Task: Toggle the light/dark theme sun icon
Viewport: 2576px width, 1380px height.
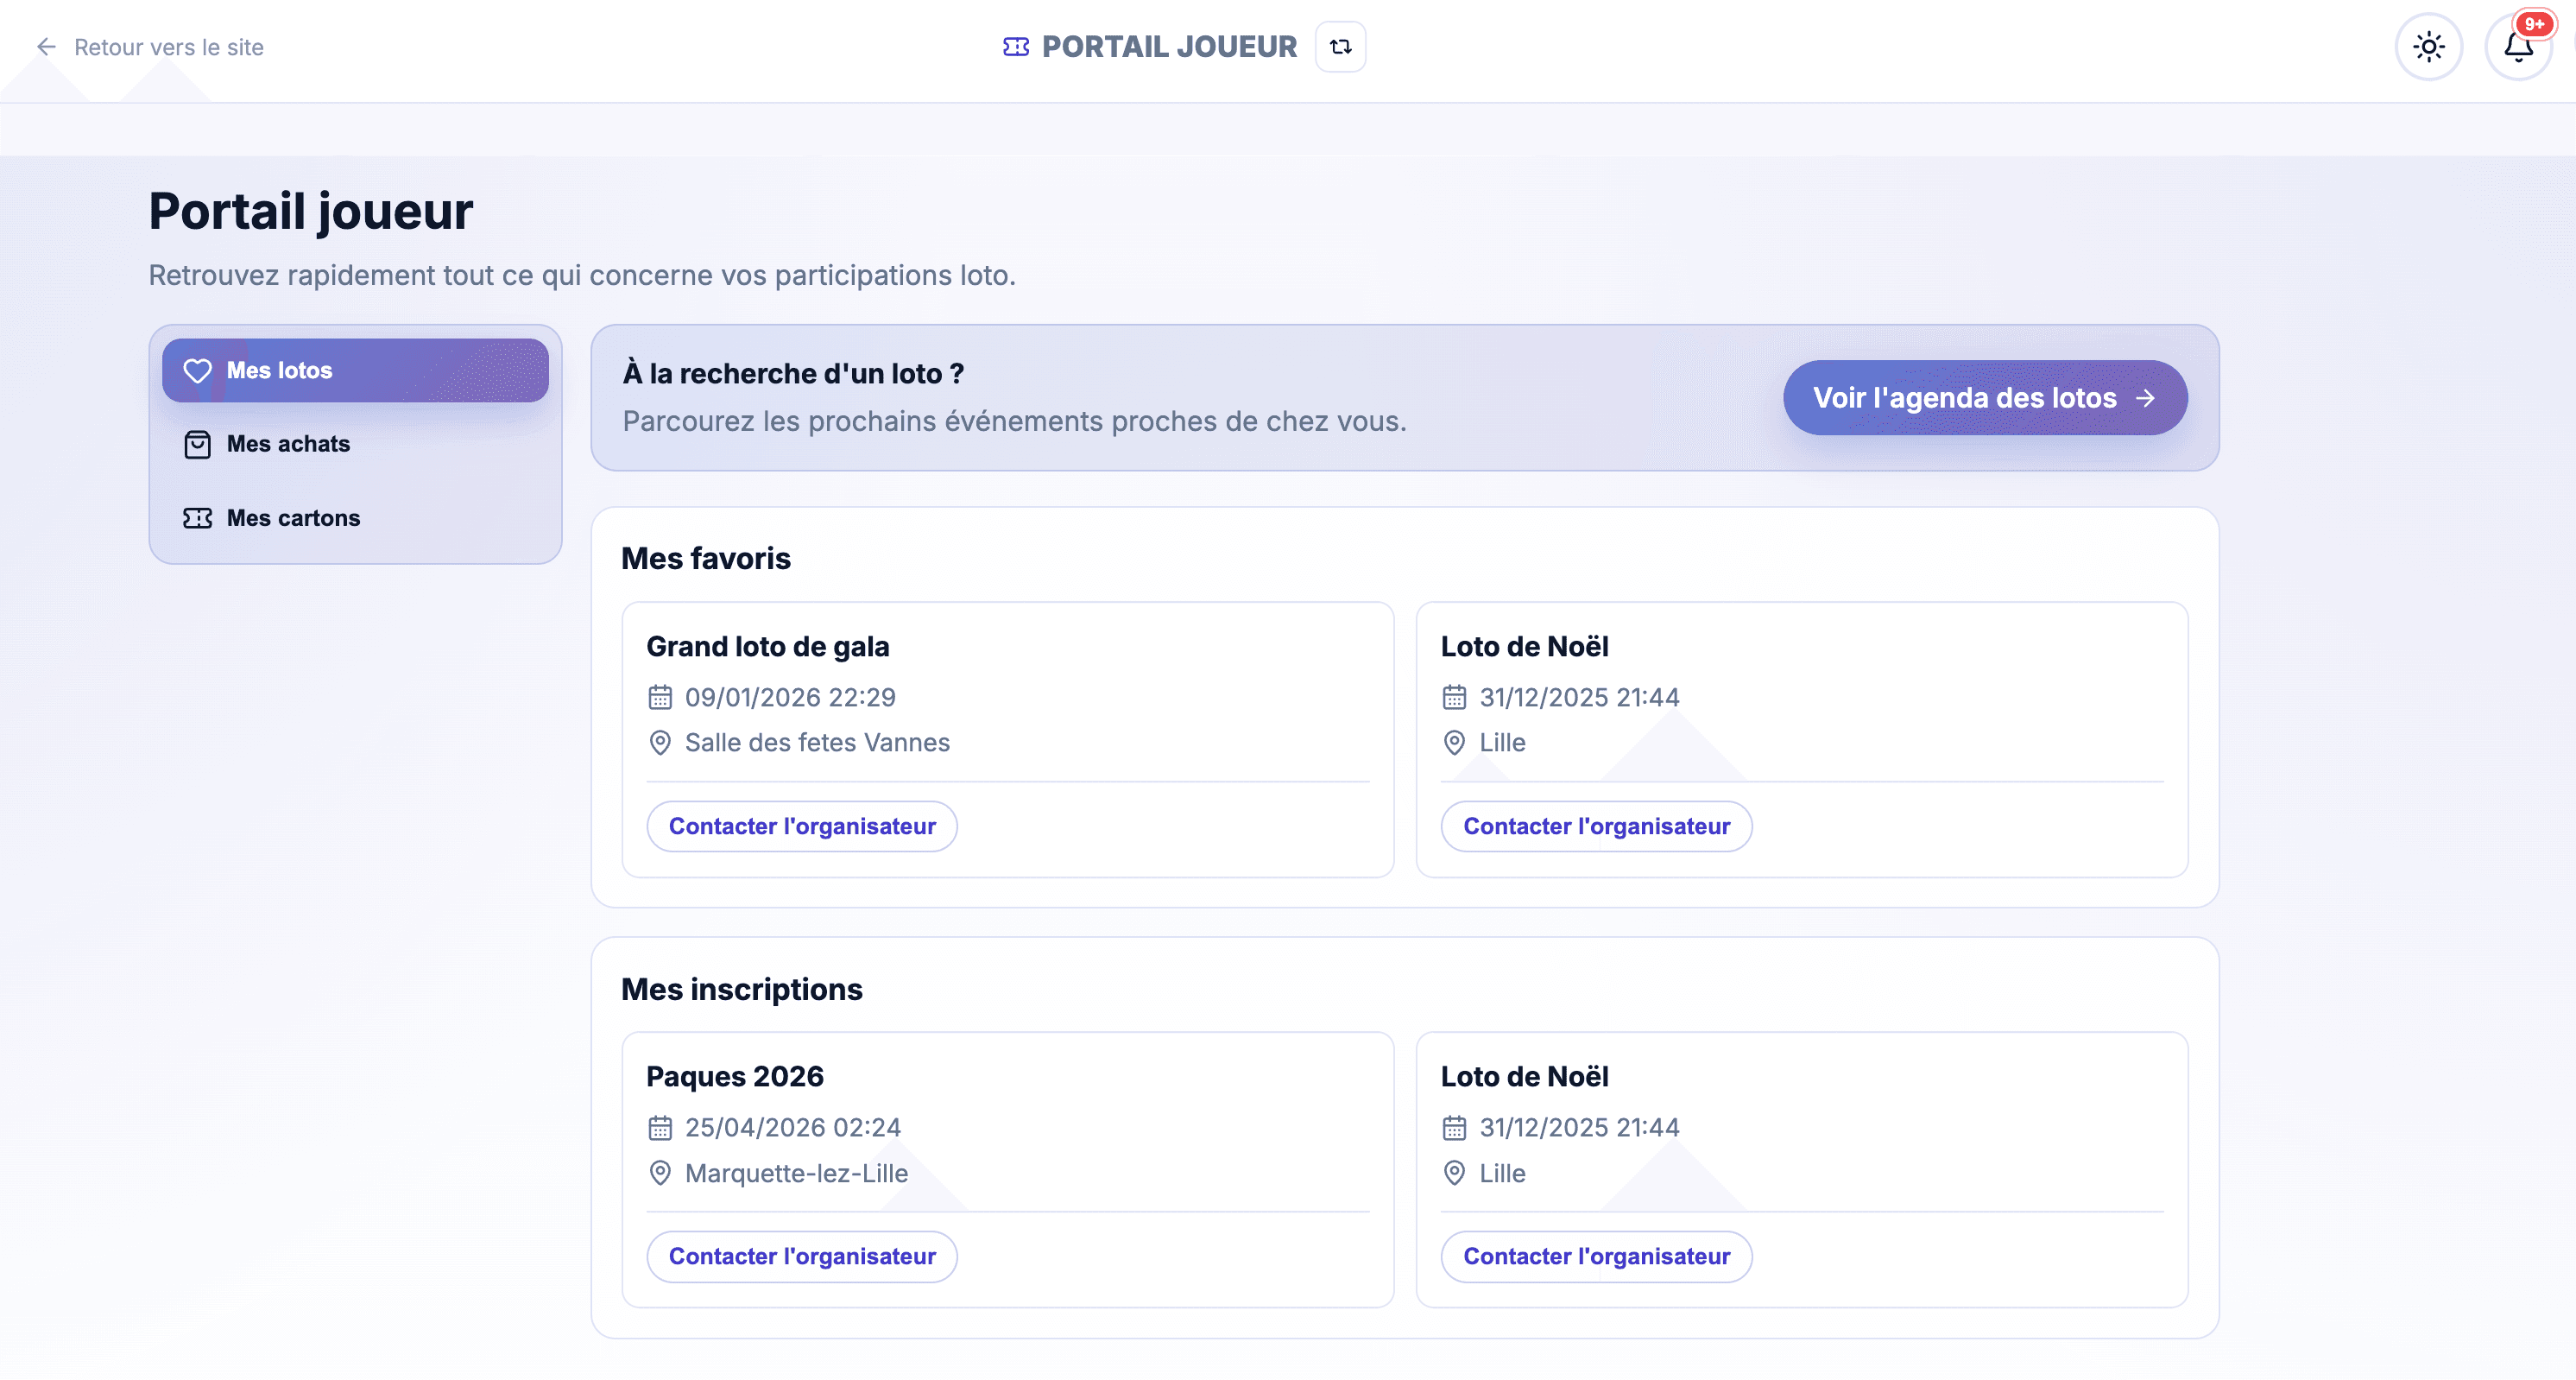Action: [x=2428, y=47]
